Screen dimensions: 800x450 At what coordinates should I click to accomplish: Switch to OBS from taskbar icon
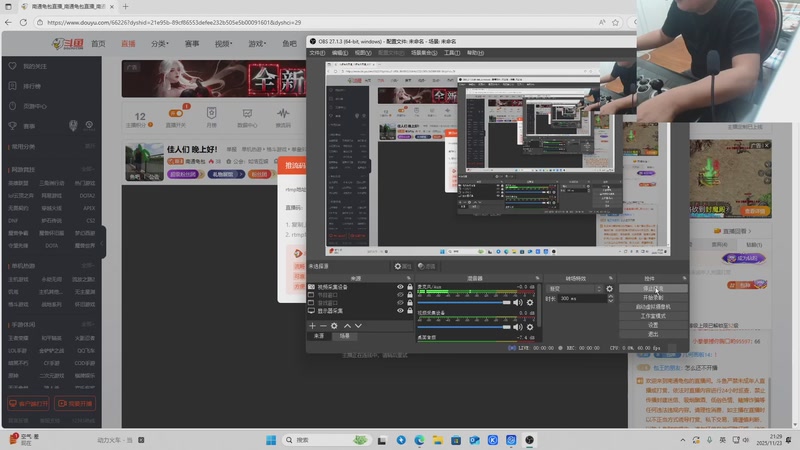(x=530, y=440)
